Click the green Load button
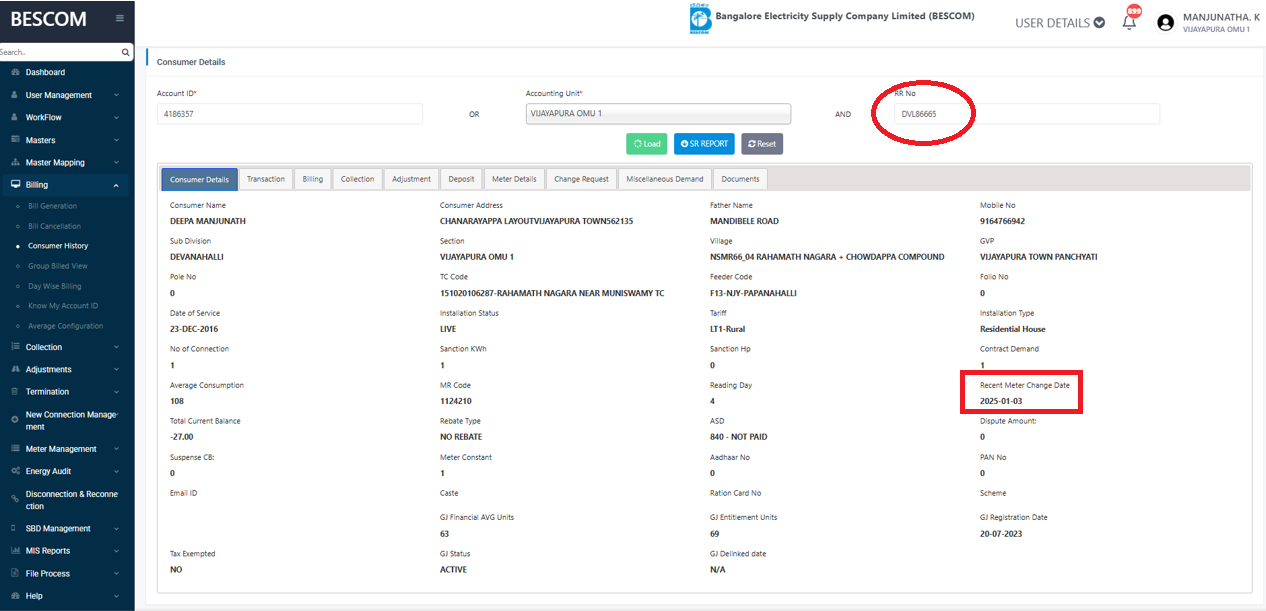The width and height of the screenshot is (1266, 611). (646, 144)
